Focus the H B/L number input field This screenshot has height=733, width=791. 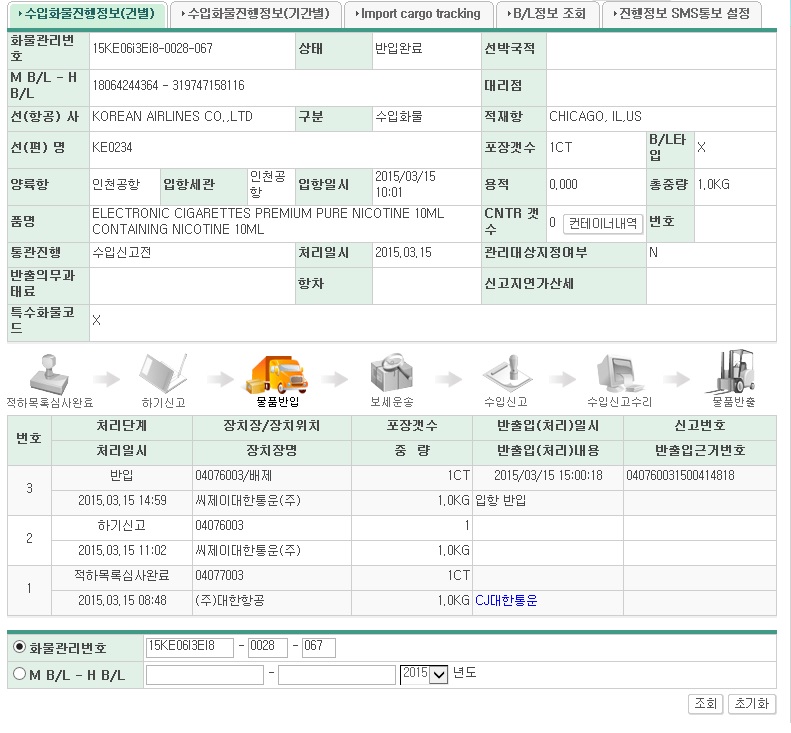336,674
